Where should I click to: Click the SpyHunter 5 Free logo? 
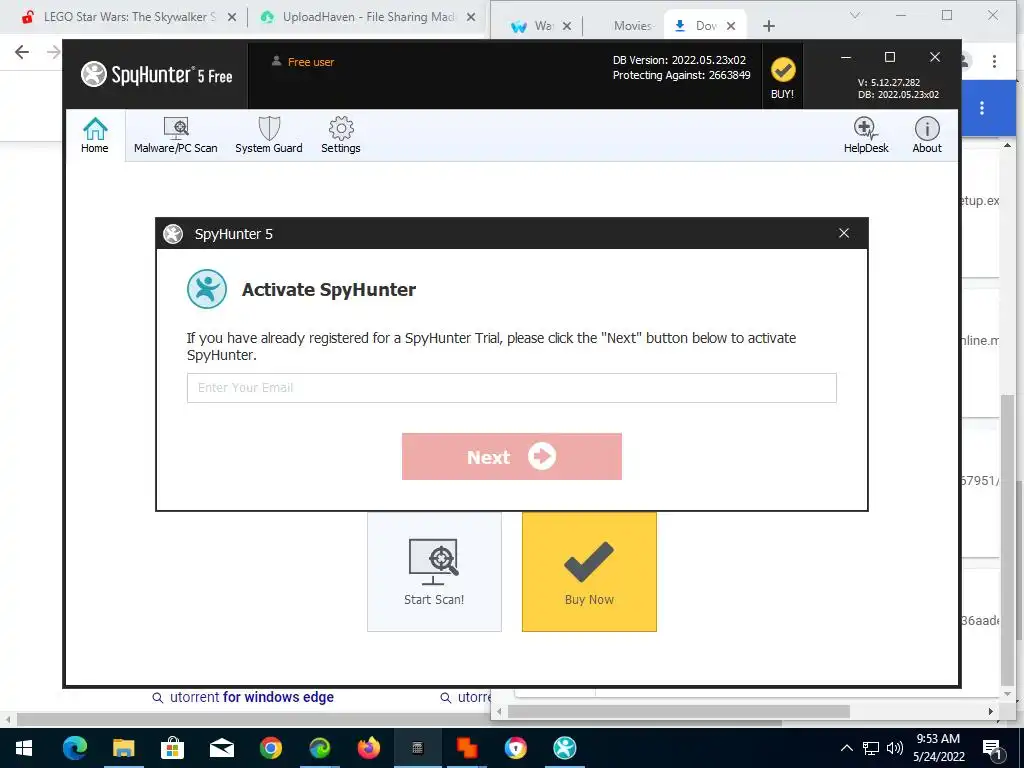[157, 74]
